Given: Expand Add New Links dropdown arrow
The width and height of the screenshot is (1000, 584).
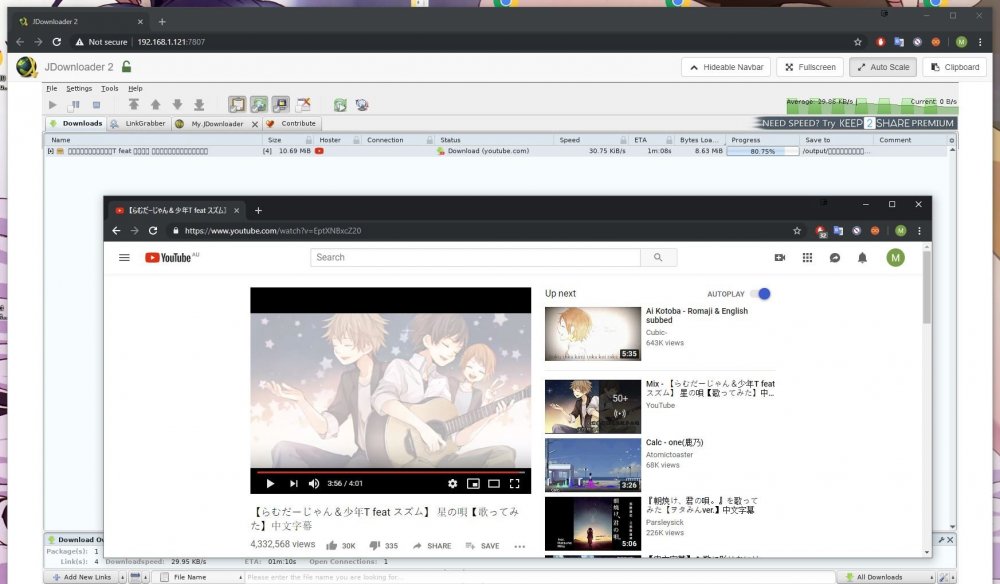Looking at the screenshot, I should (122, 578).
